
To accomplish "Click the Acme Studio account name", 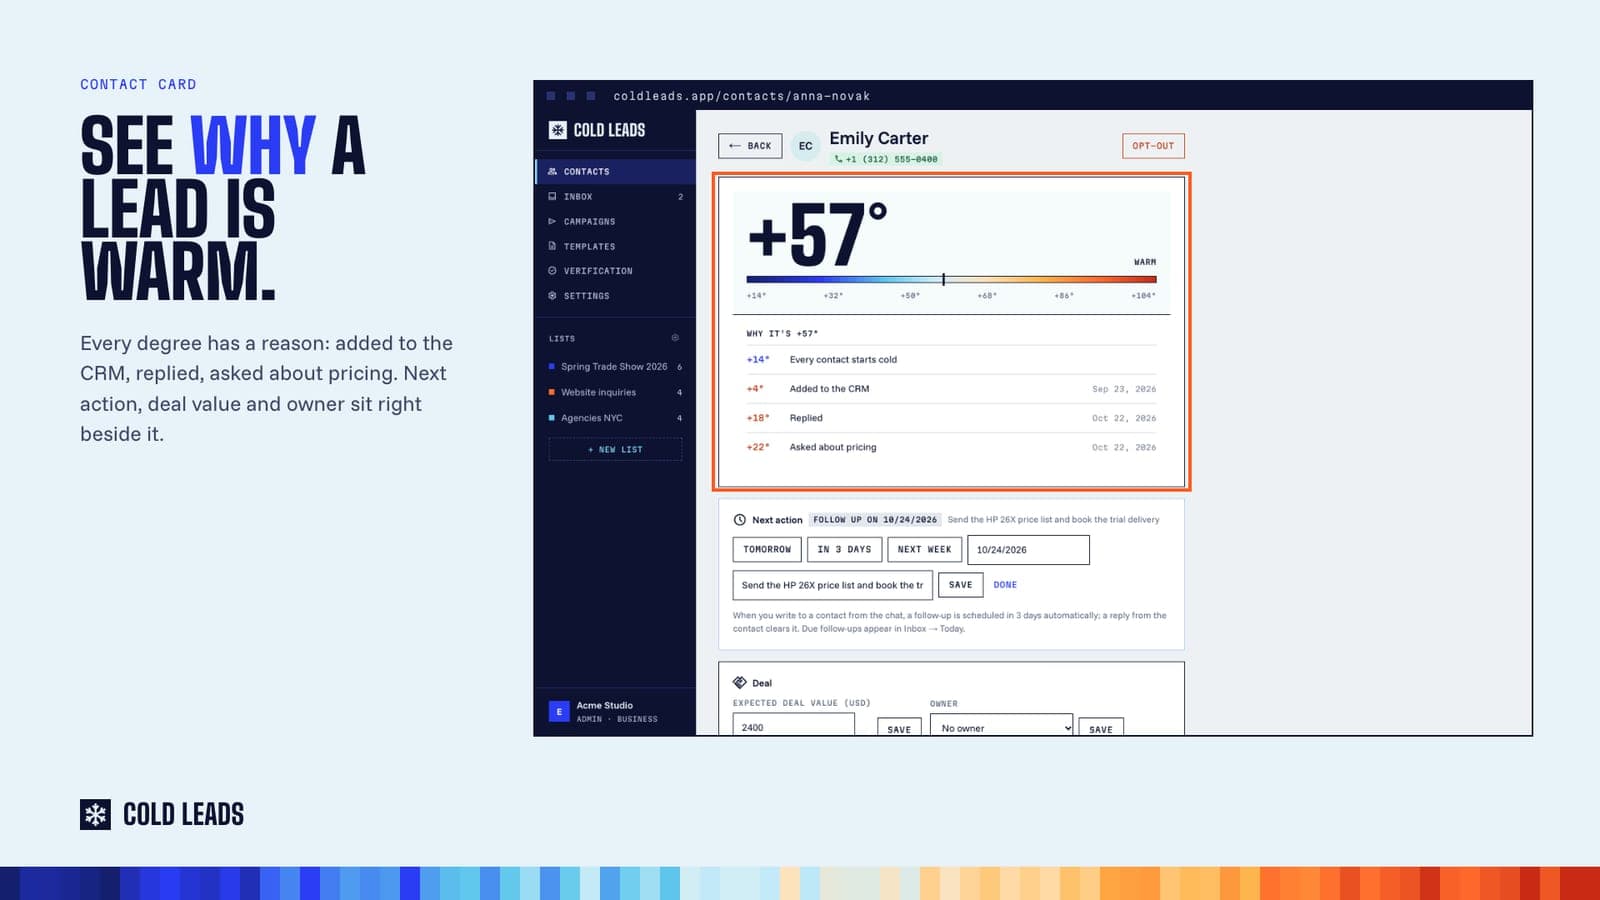I will tap(604, 705).
